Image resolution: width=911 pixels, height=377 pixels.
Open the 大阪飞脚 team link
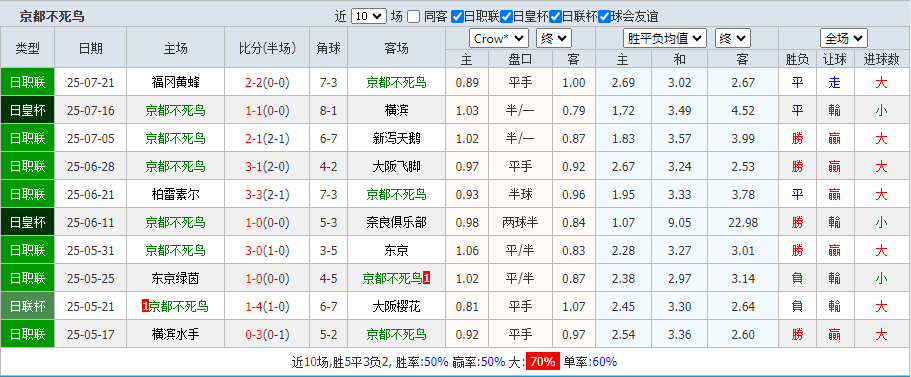point(396,167)
